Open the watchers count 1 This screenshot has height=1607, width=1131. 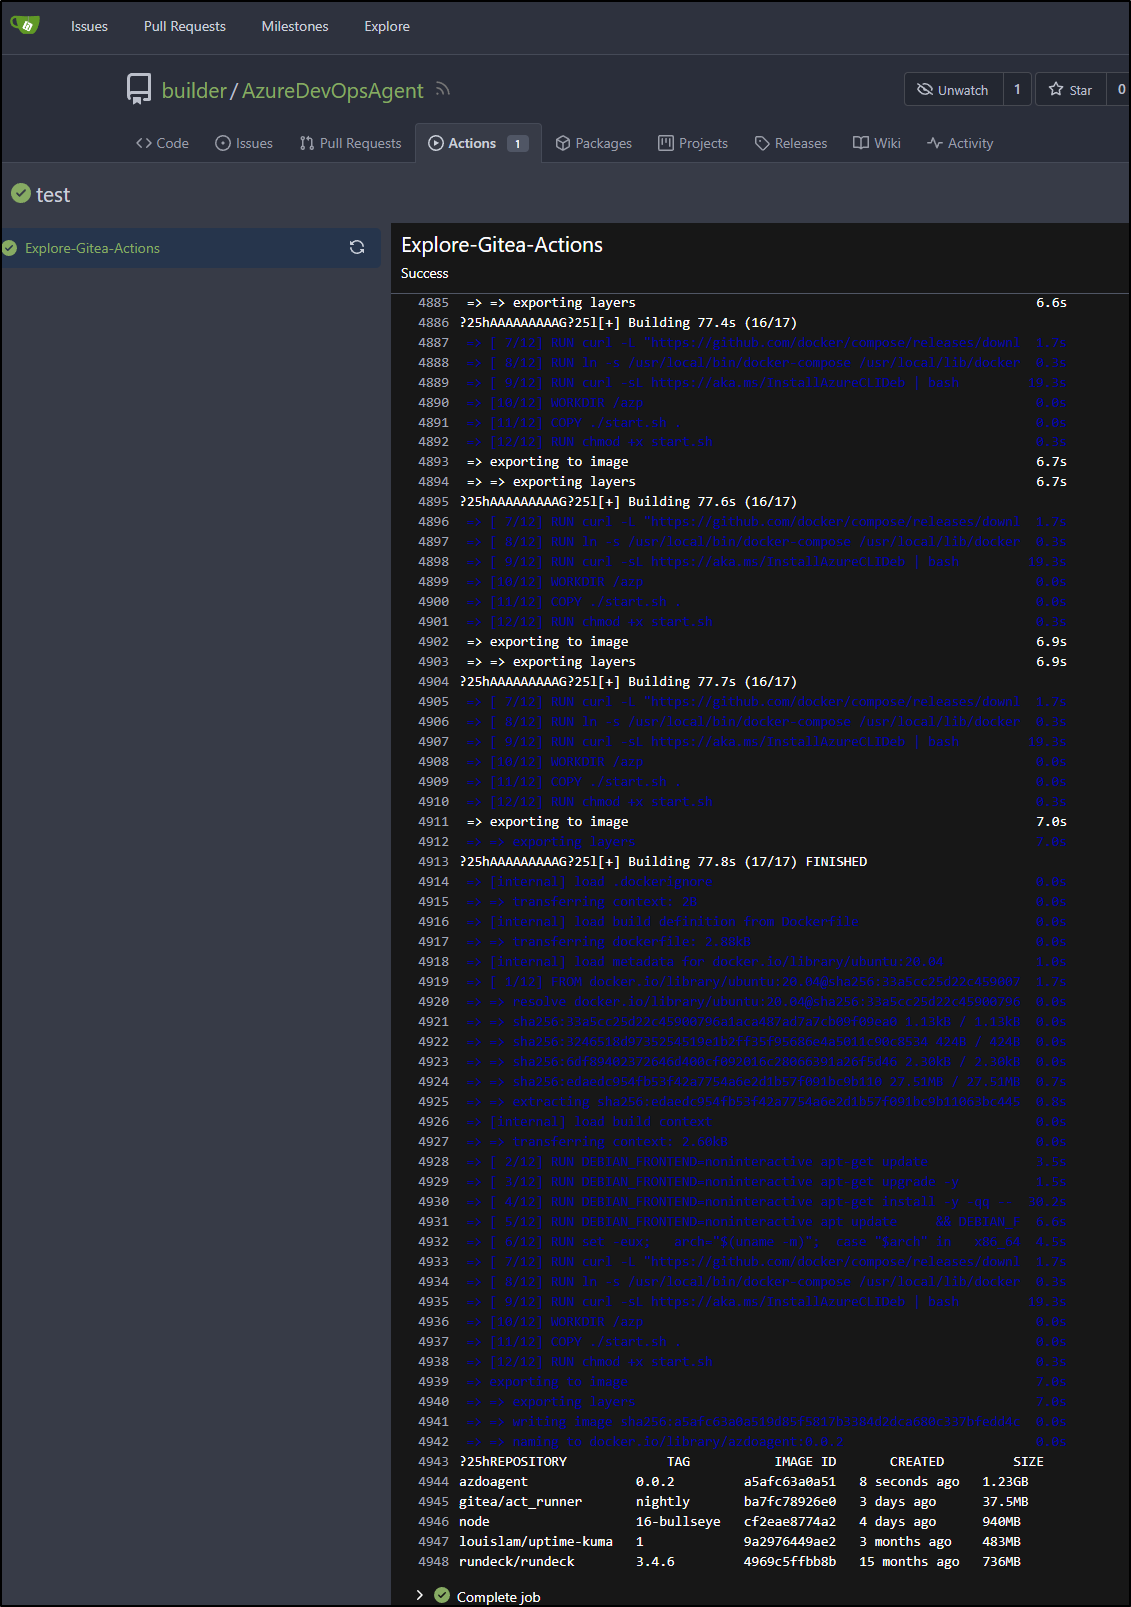(x=1017, y=90)
